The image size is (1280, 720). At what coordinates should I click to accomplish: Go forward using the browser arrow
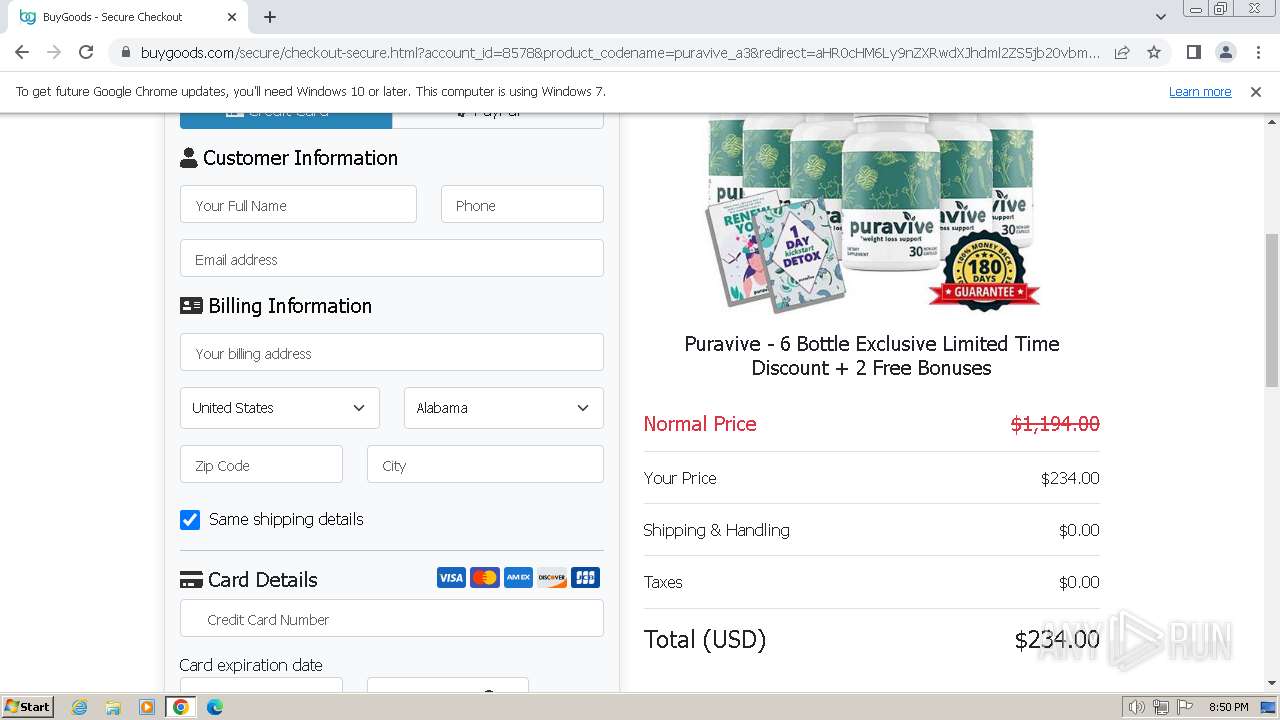[54, 52]
